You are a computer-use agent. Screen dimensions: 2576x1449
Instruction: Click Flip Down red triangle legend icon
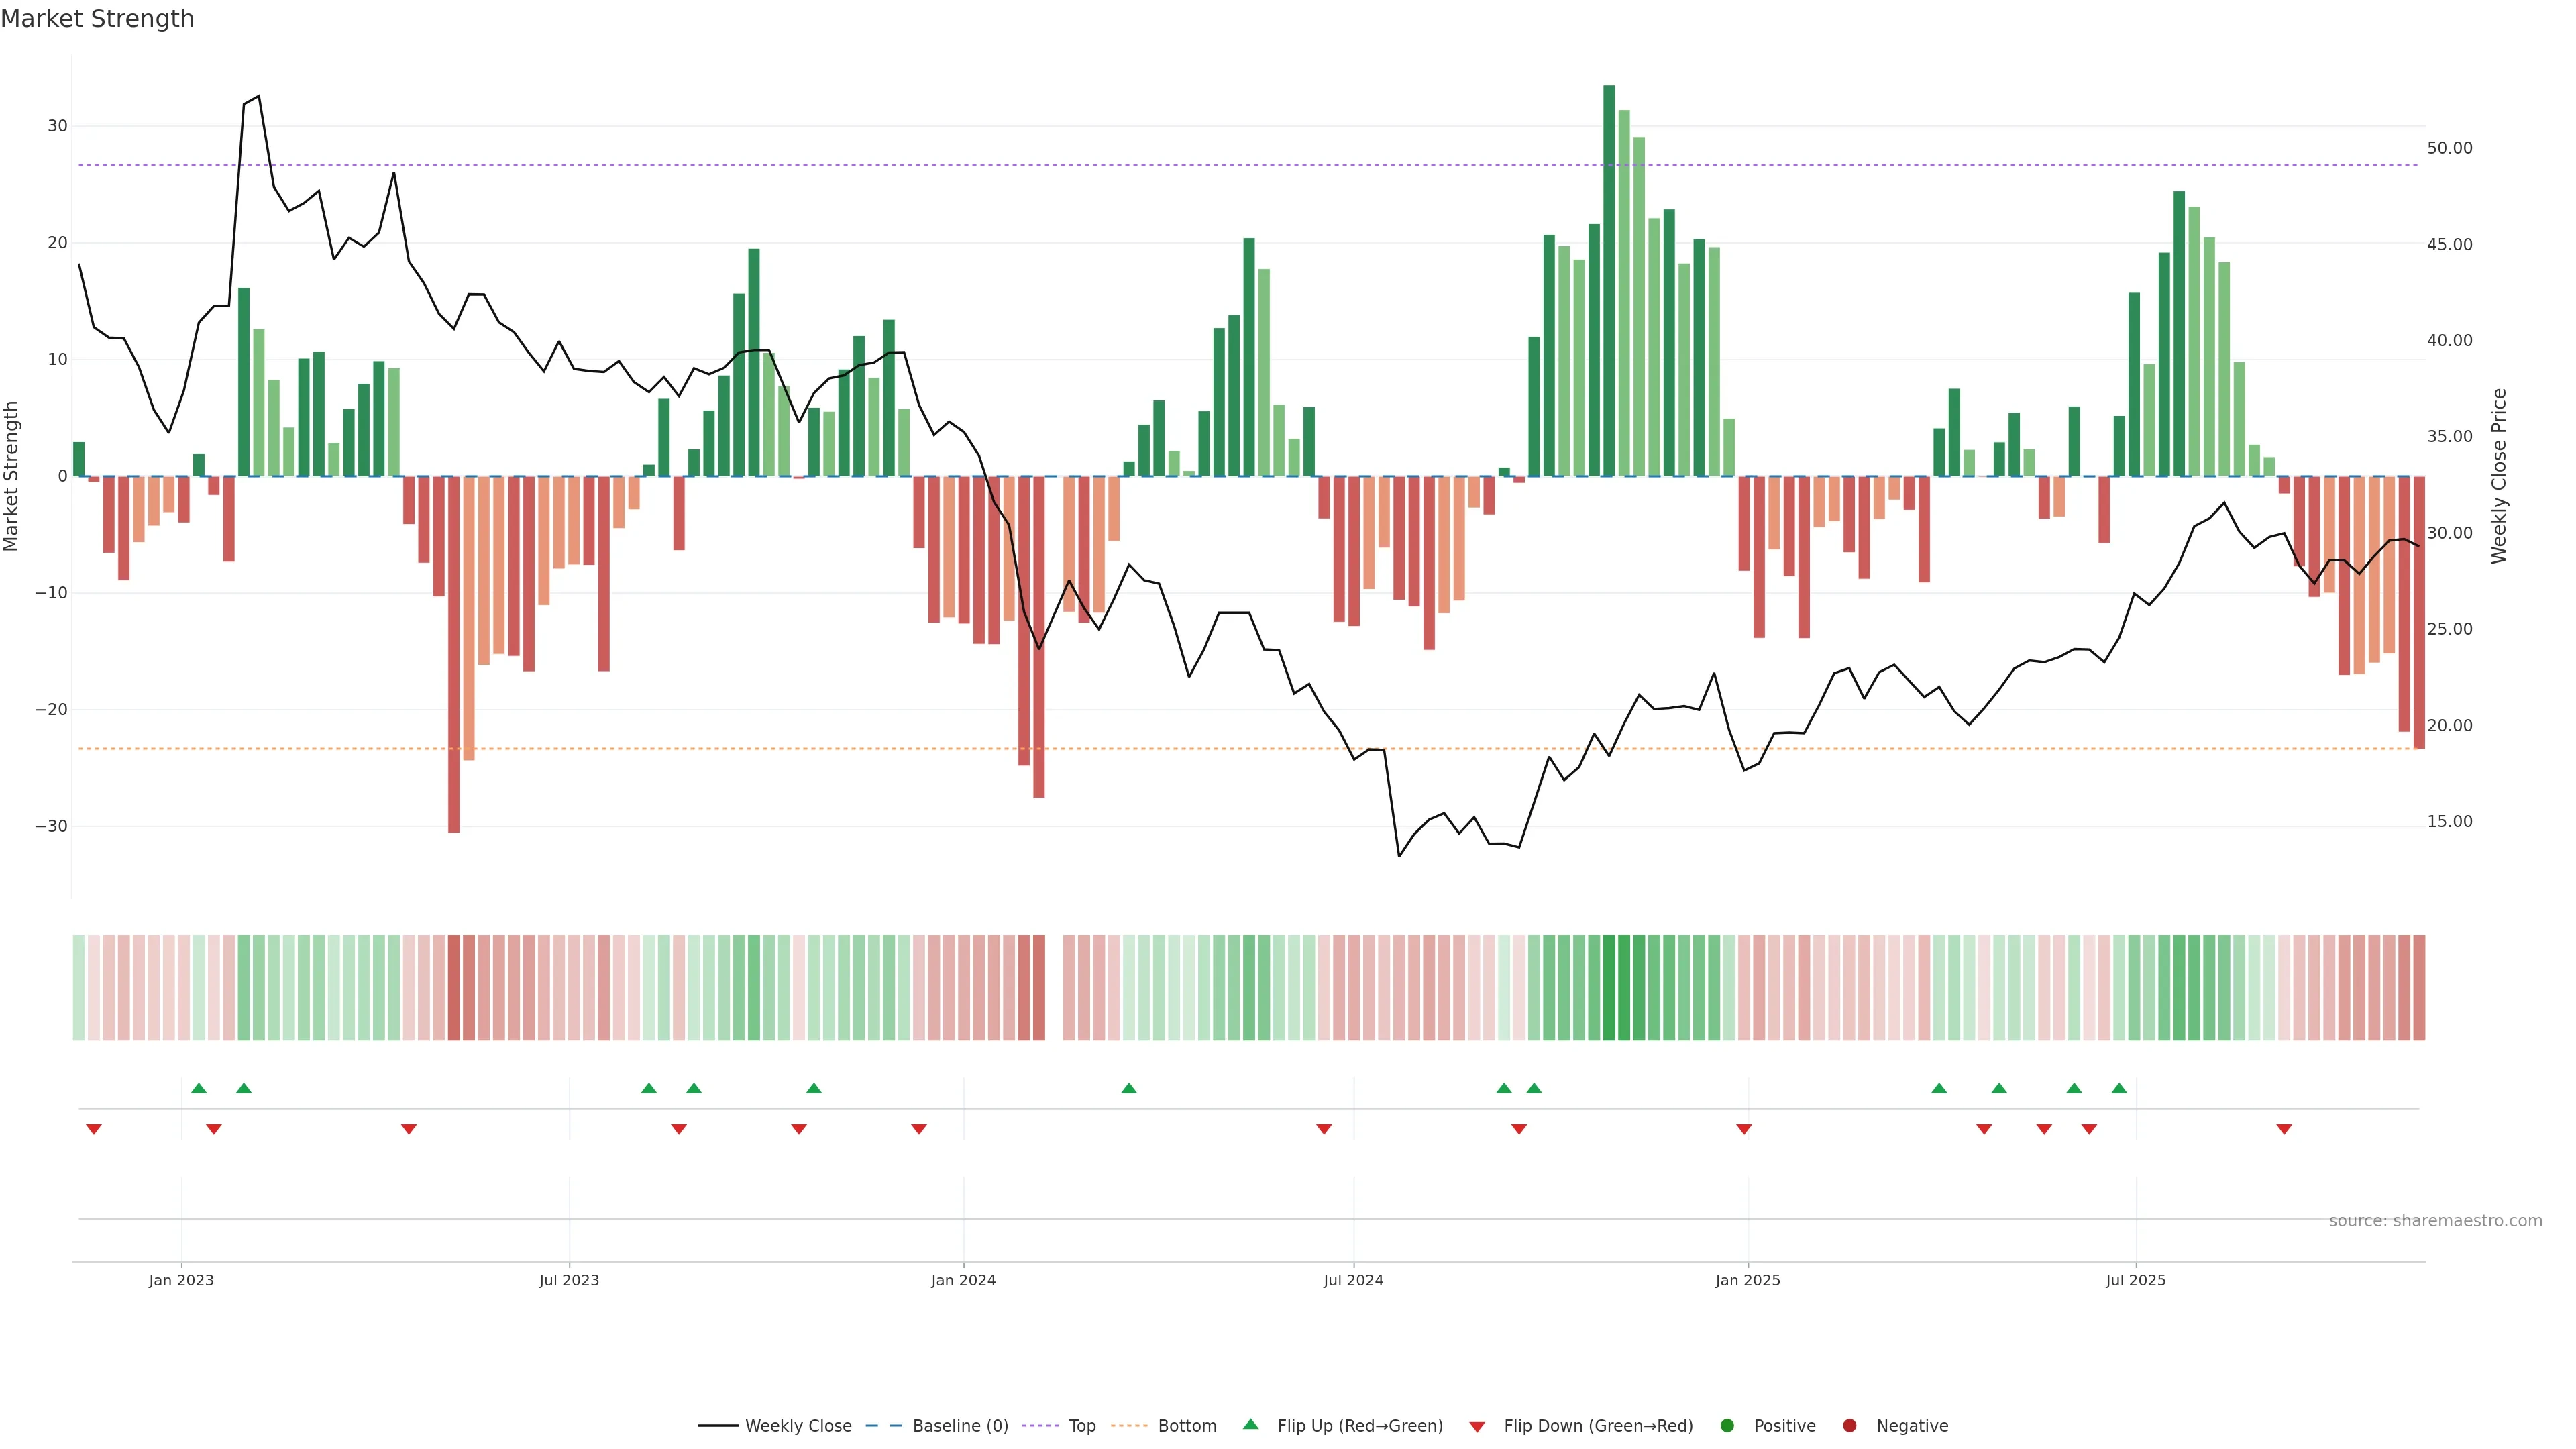pyautogui.click(x=1477, y=1427)
